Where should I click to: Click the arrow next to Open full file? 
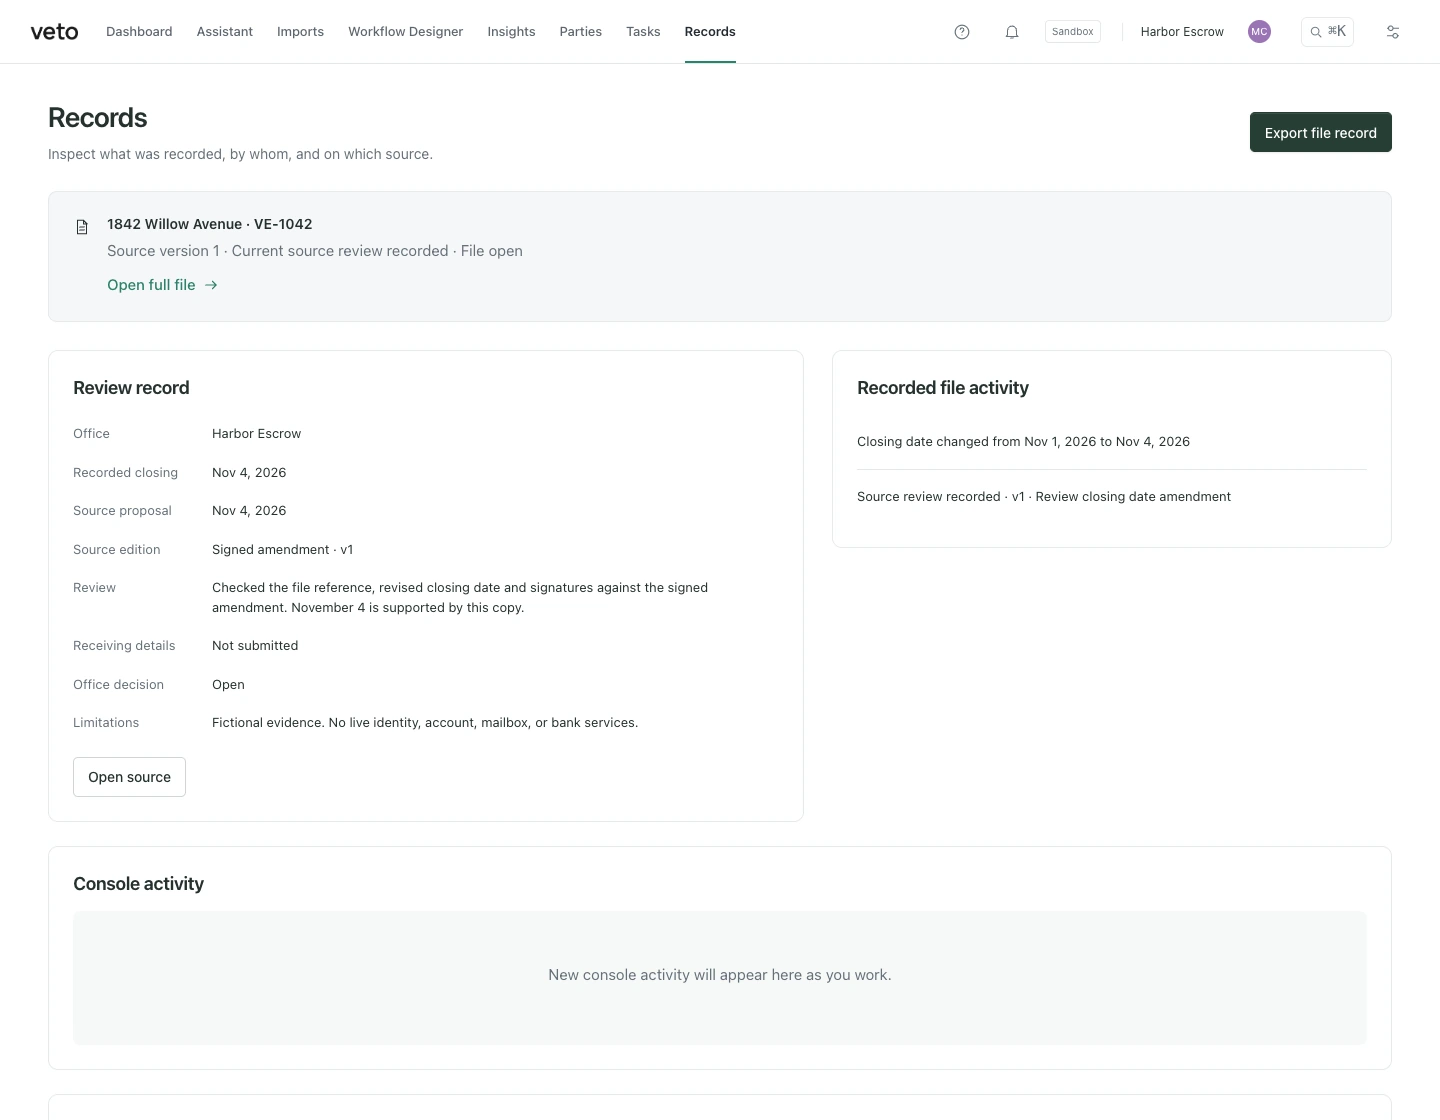211,285
